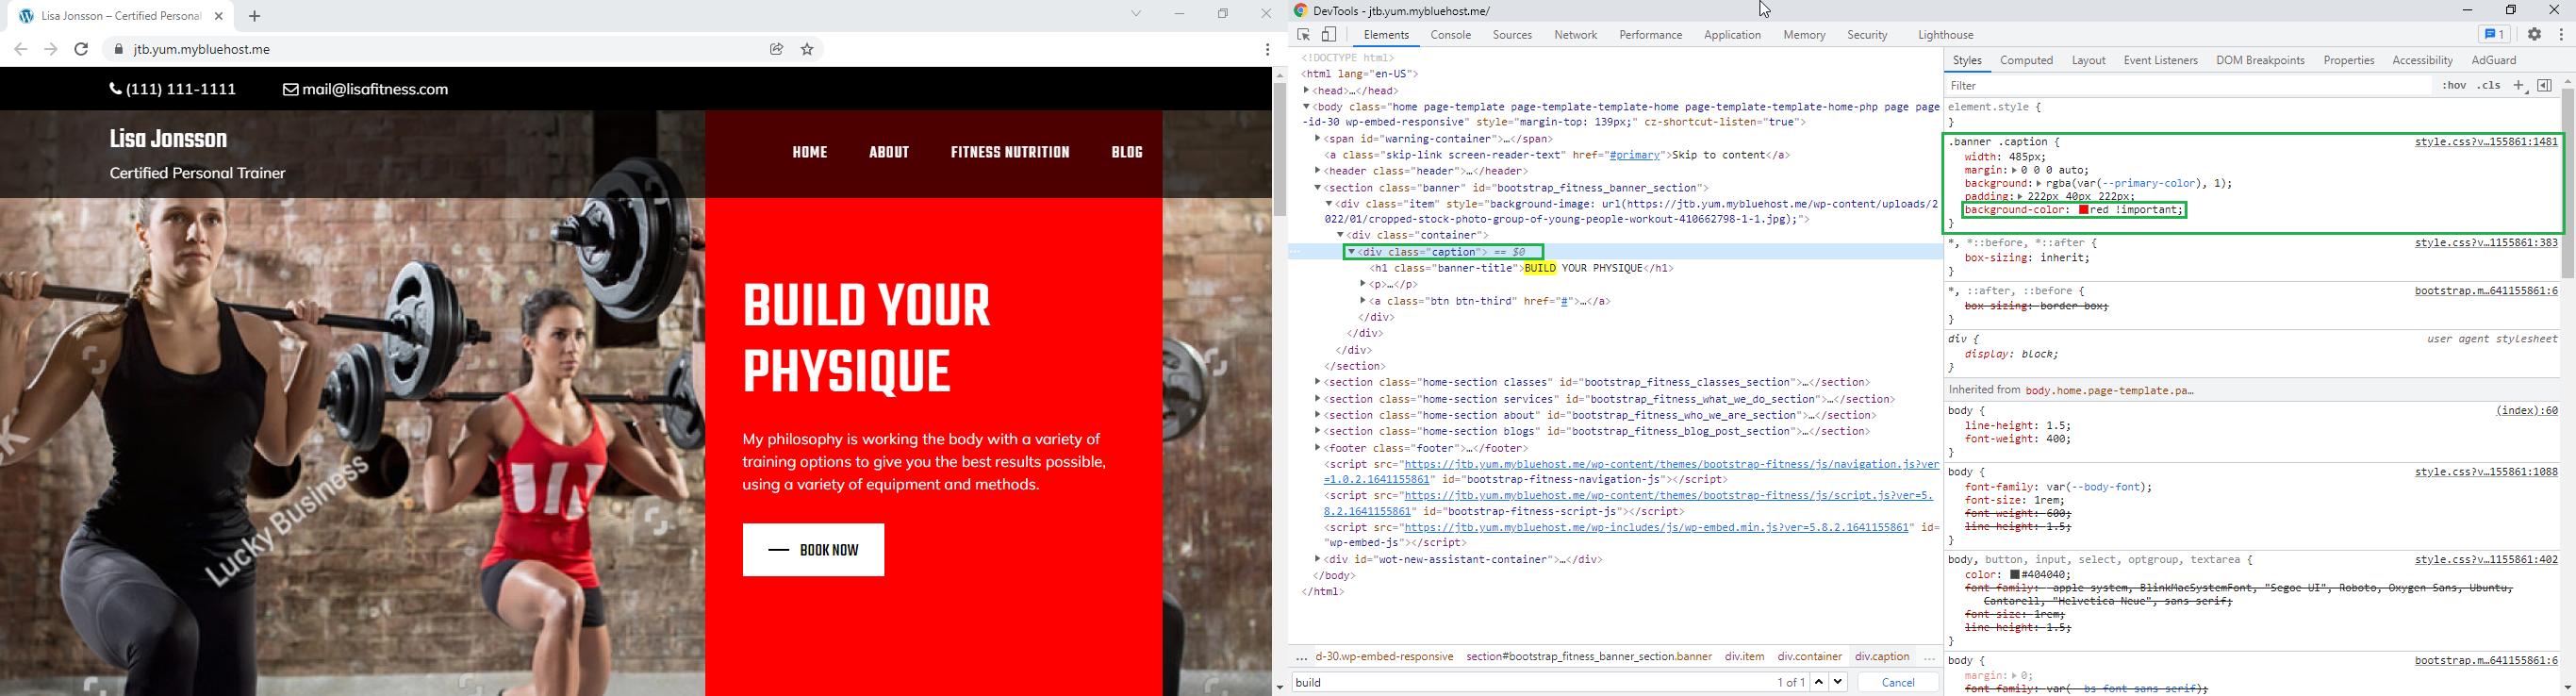This screenshot has width=2576, height=696.
Task: Switch to the Sources tab
Action: click(x=1513, y=36)
